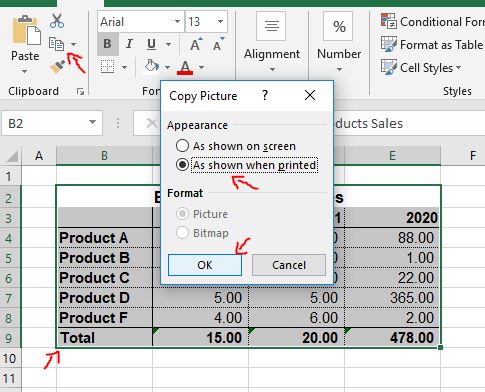
Task: Click the formula bar options dots handle
Action: click(118, 123)
